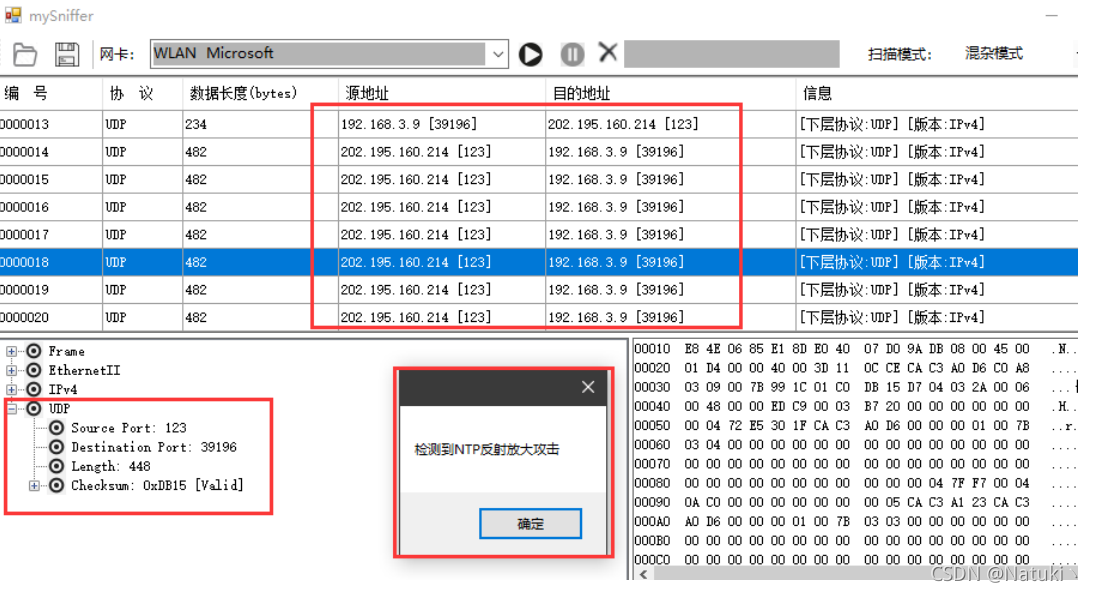This screenshot has width=1093, height=592.
Task: Select Source Port: 123 tree entry
Action: 128,428
